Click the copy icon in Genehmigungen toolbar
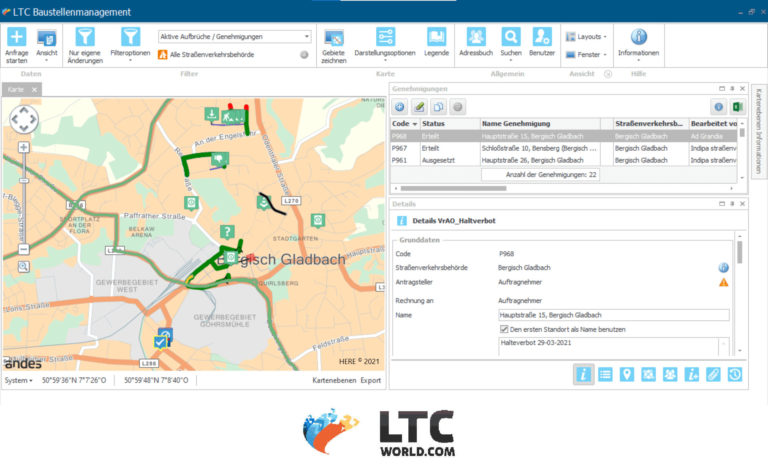The width and height of the screenshot is (768, 472). (438, 107)
